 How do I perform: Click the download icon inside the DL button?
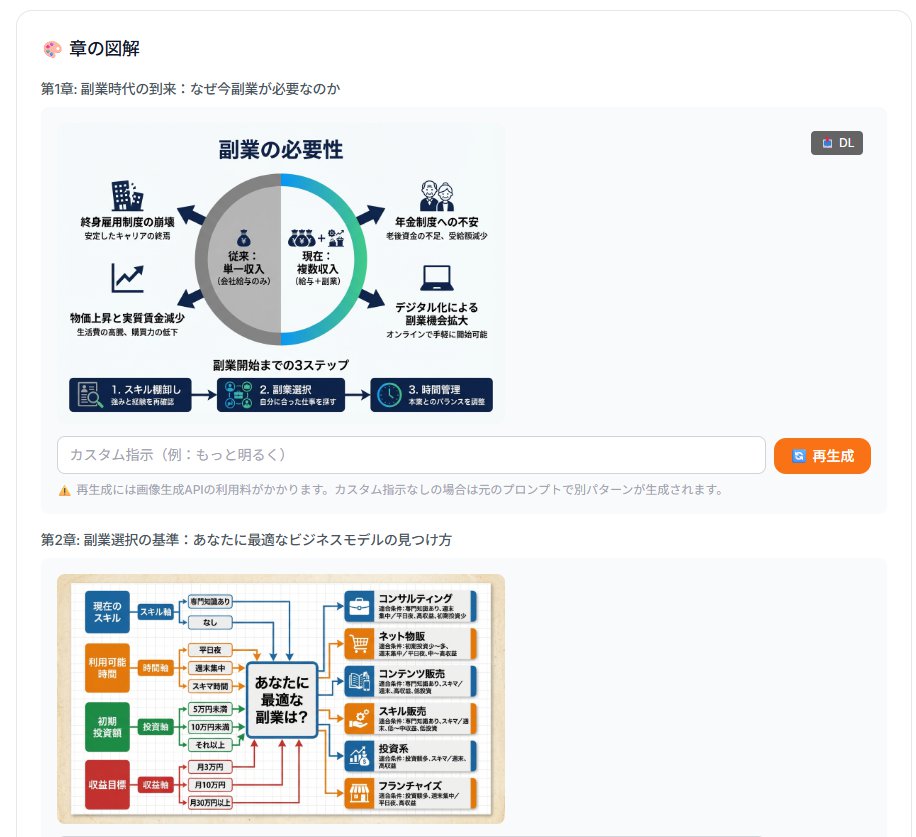click(826, 143)
